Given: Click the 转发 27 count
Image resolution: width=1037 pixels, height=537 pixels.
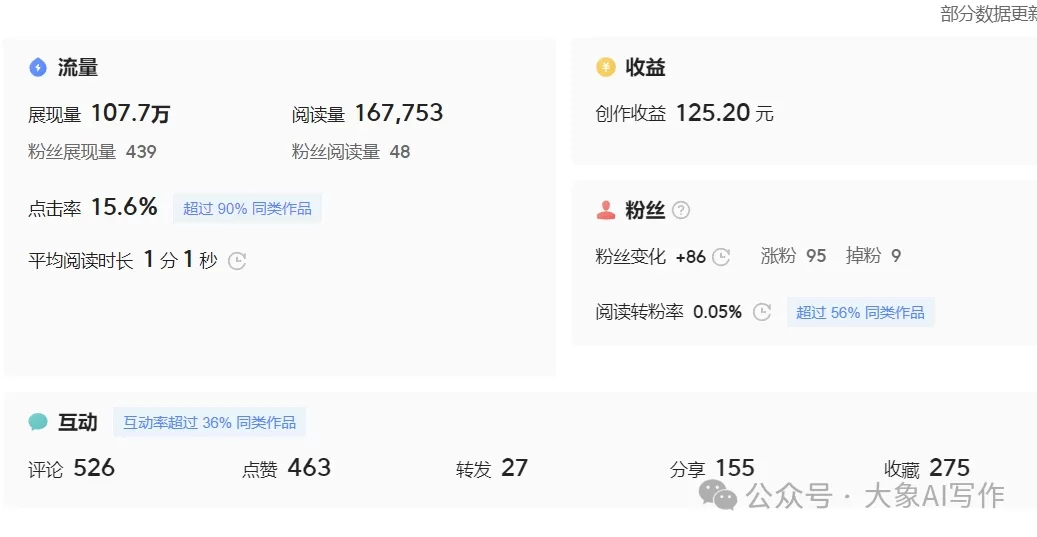Looking at the screenshot, I should tap(514, 468).
